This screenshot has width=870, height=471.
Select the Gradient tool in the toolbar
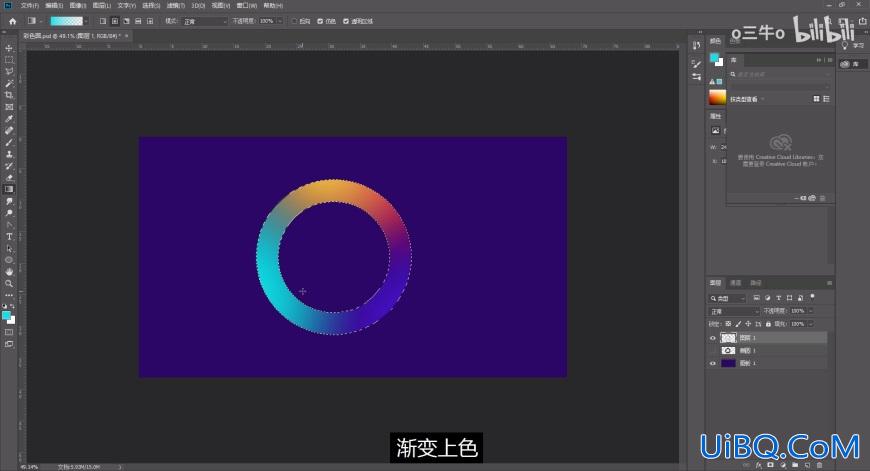tap(9, 189)
